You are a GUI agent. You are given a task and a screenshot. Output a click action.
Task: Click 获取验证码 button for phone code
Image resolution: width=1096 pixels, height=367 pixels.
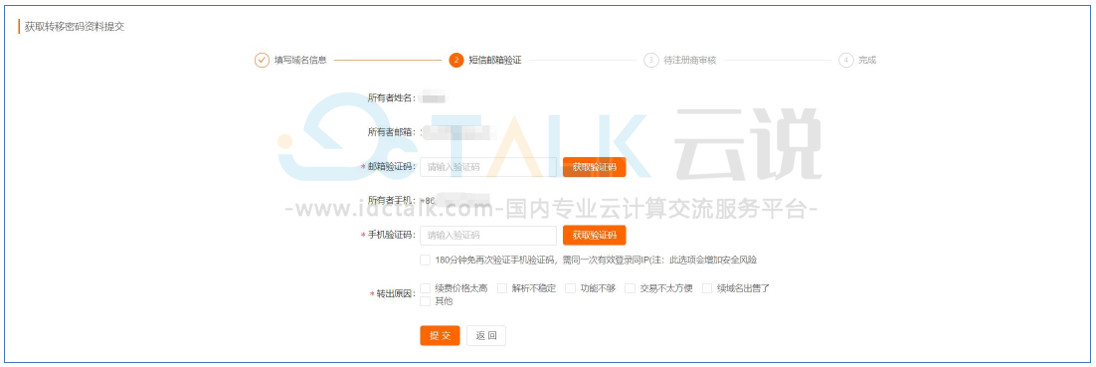tap(594, 235)
